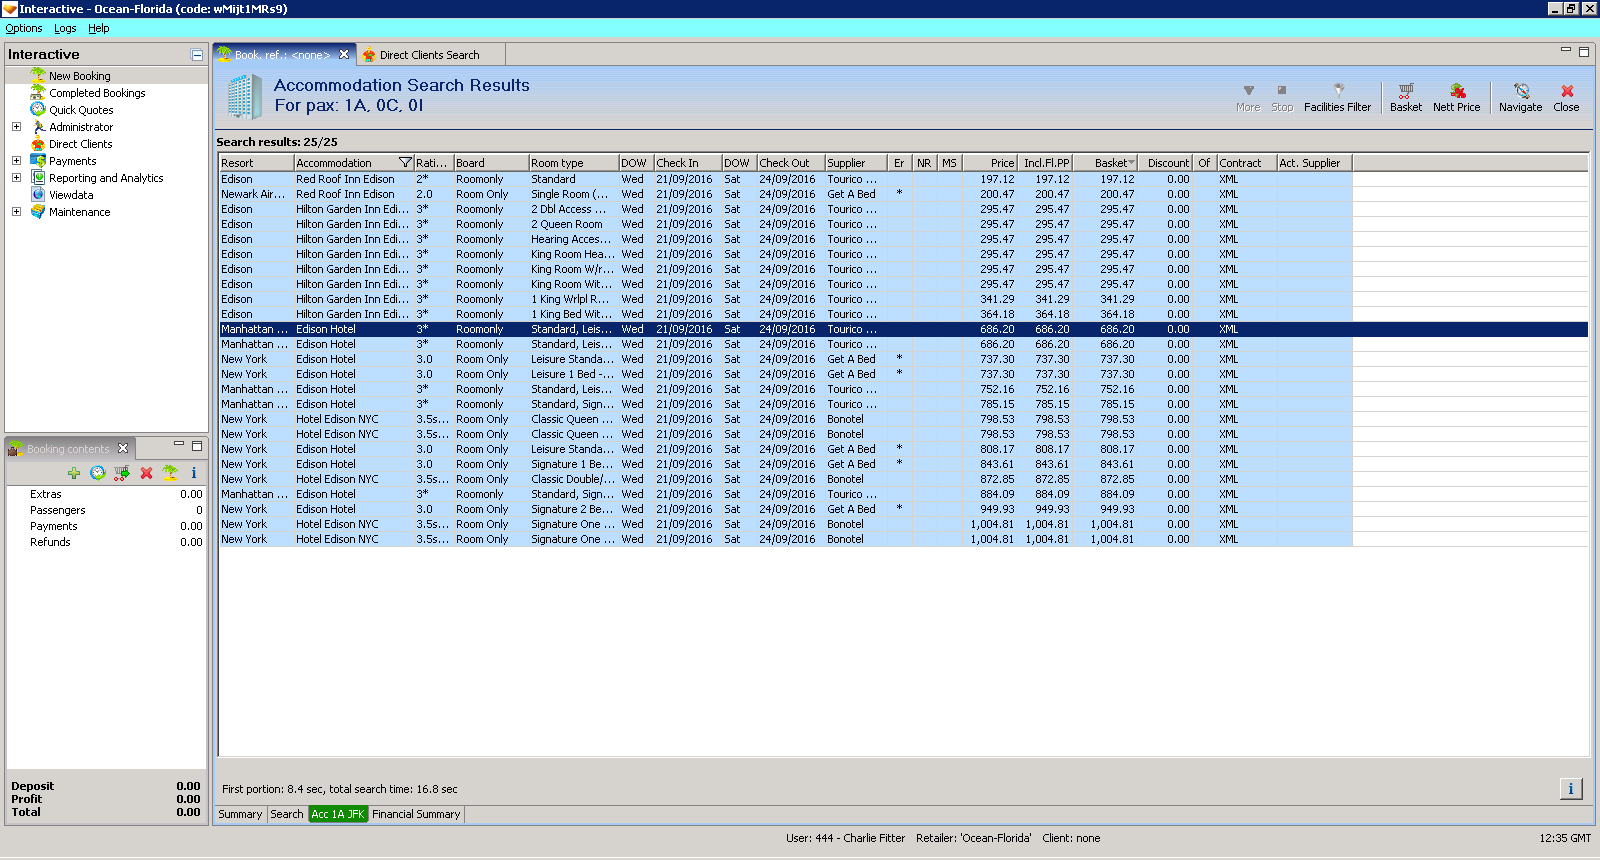
Task: Click the cart with green arrow icon in Booking contents
Action: point(122,473)
